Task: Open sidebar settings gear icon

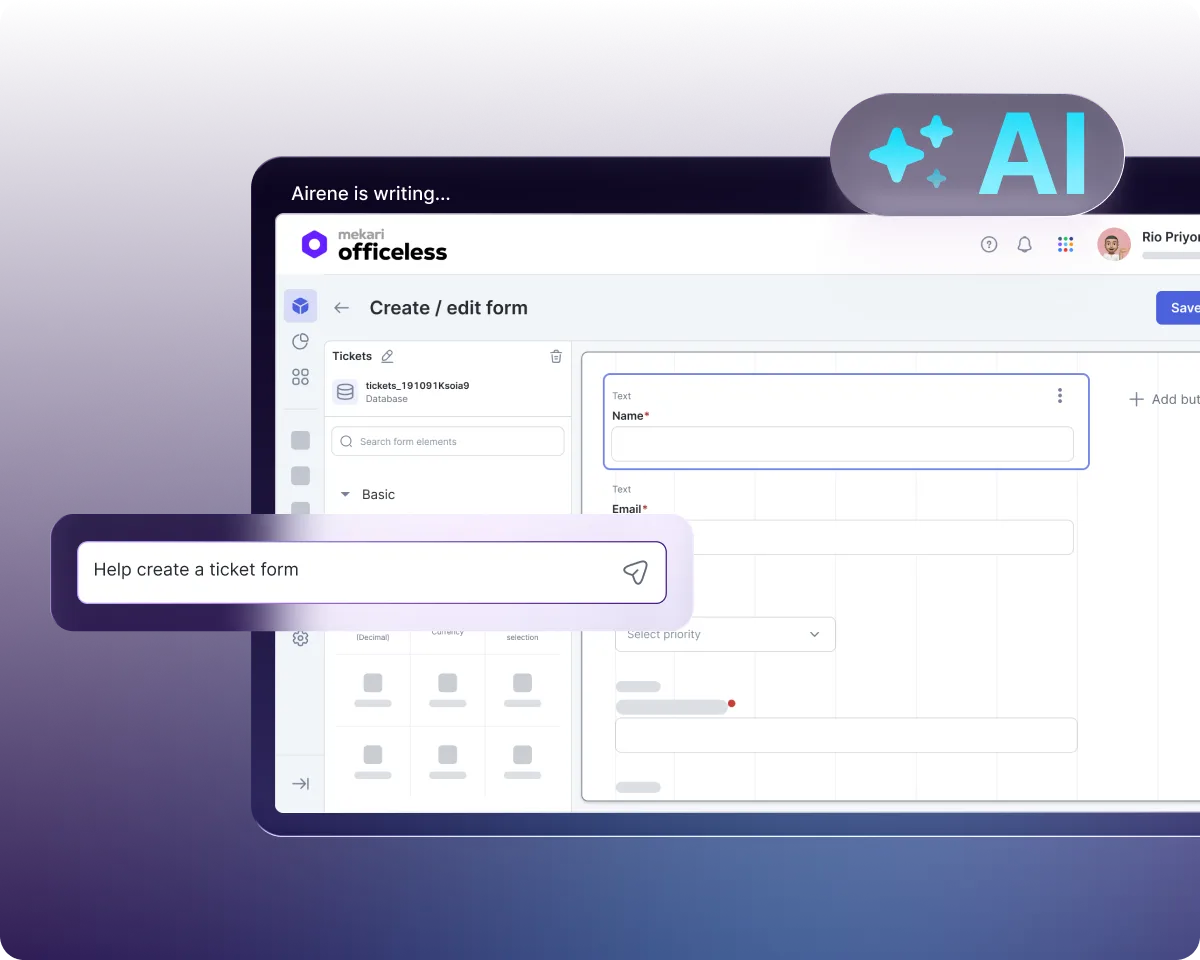Action: [x=300, y=638]
